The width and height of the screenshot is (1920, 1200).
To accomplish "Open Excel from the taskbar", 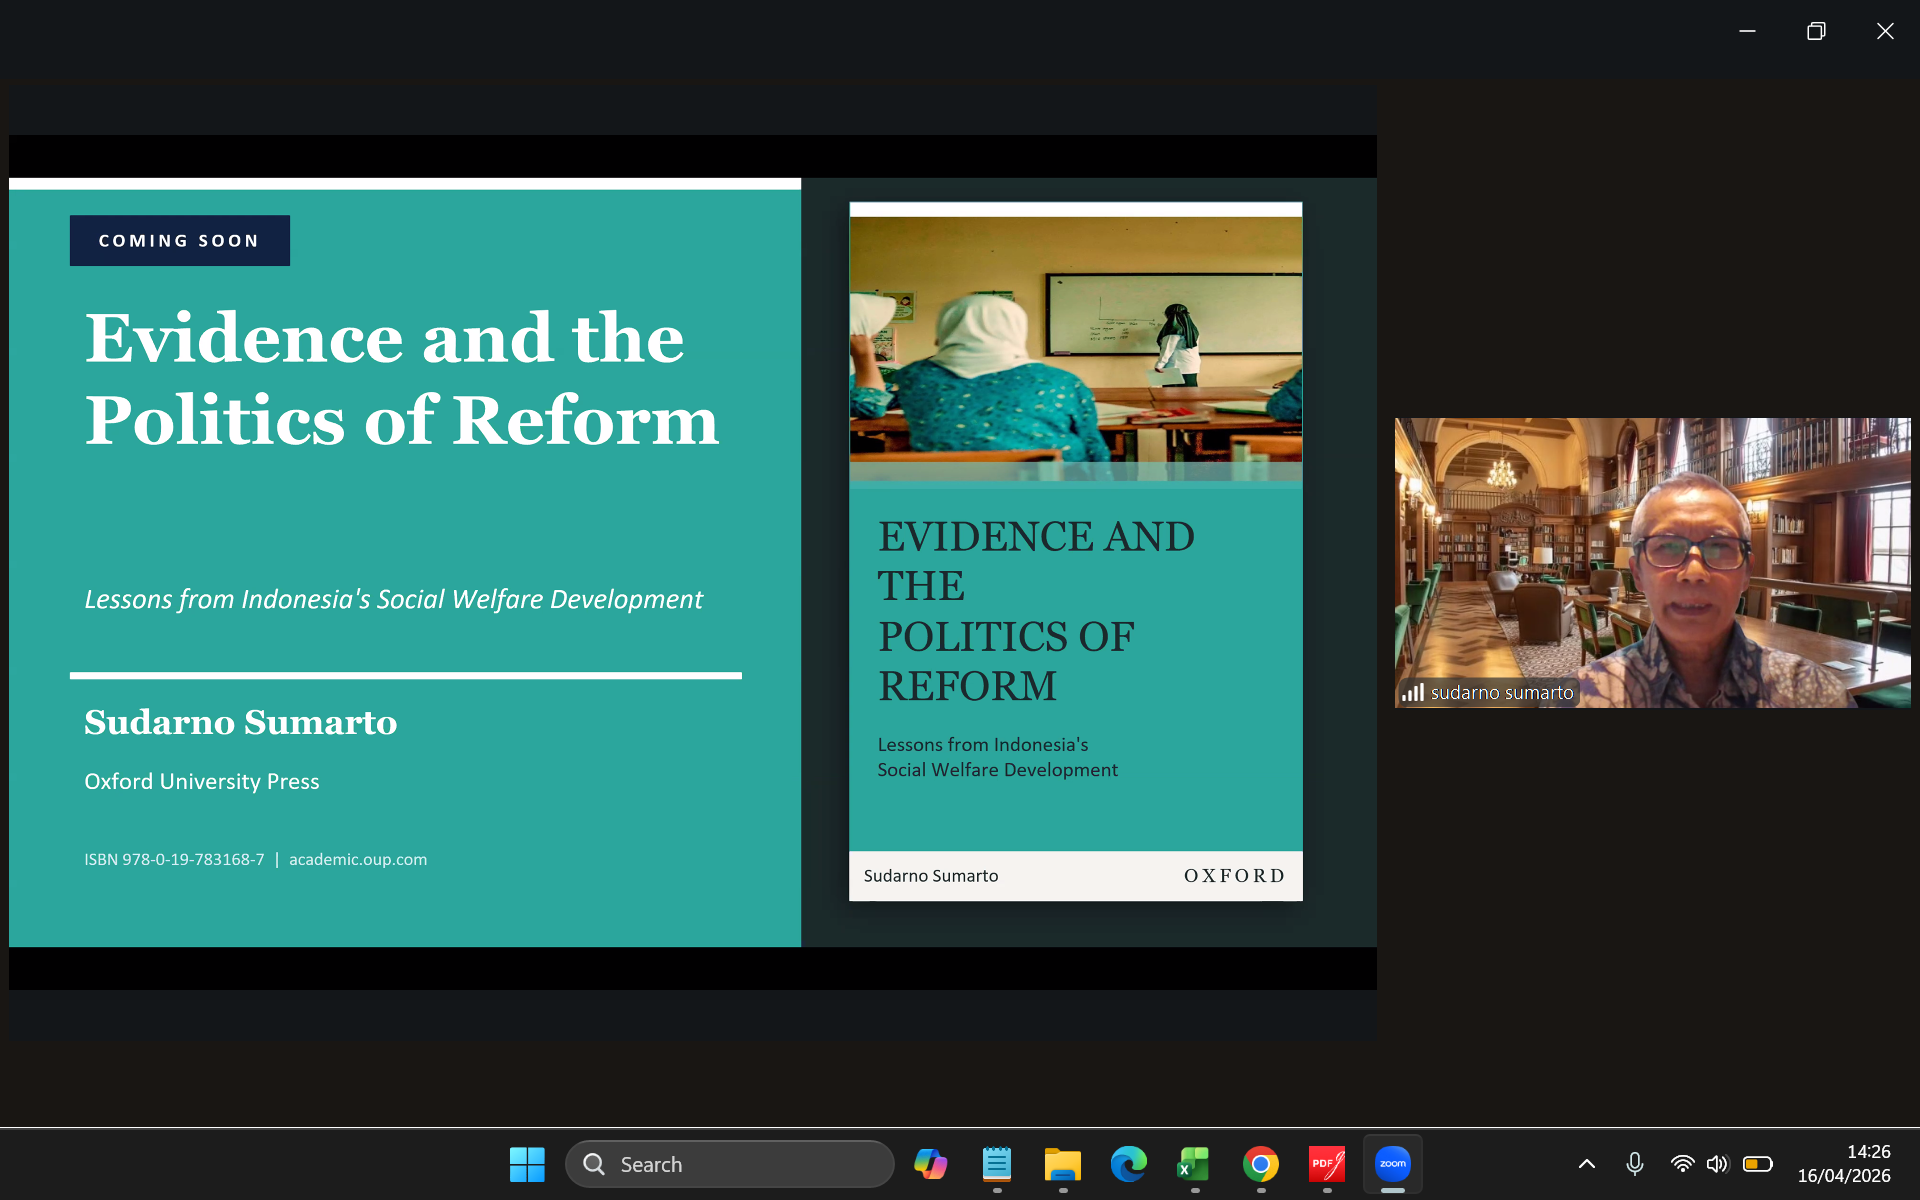I will [1194, 1164].
